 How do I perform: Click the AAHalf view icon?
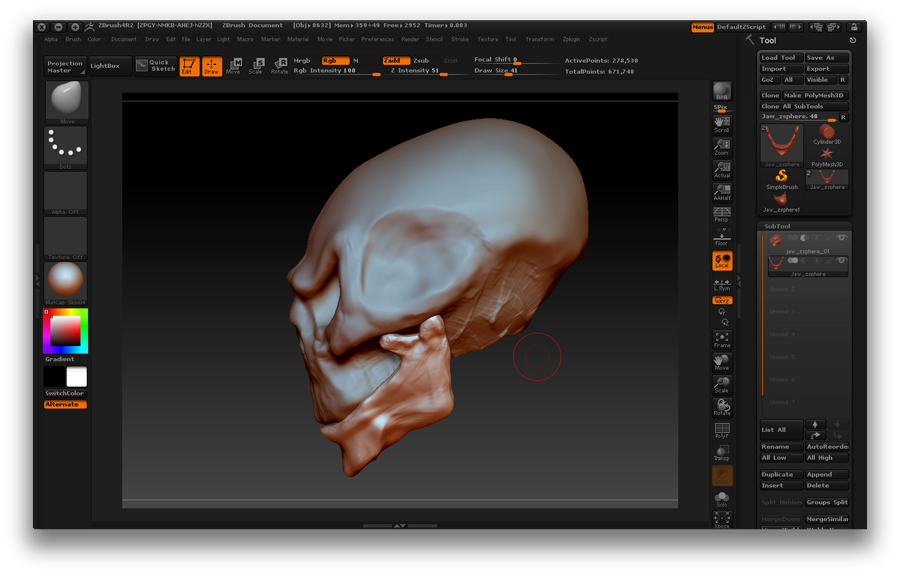pos(721,193)
